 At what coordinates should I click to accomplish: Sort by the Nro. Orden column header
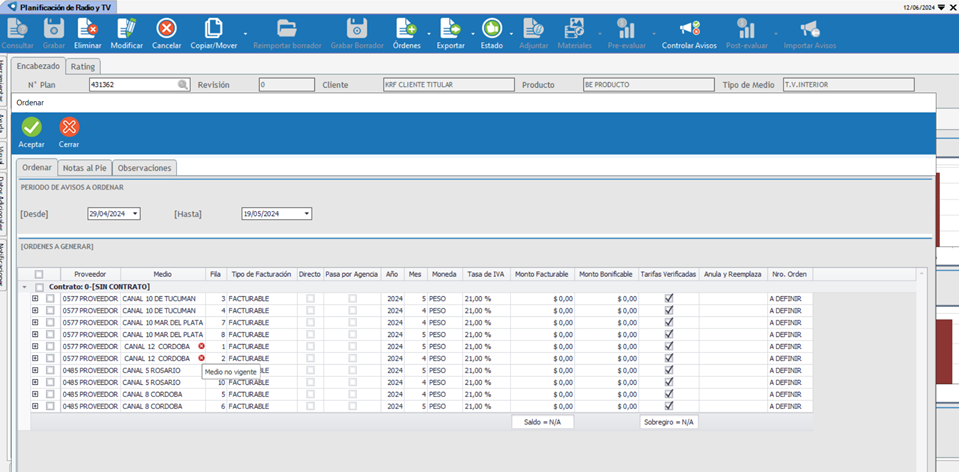(790, 275)
